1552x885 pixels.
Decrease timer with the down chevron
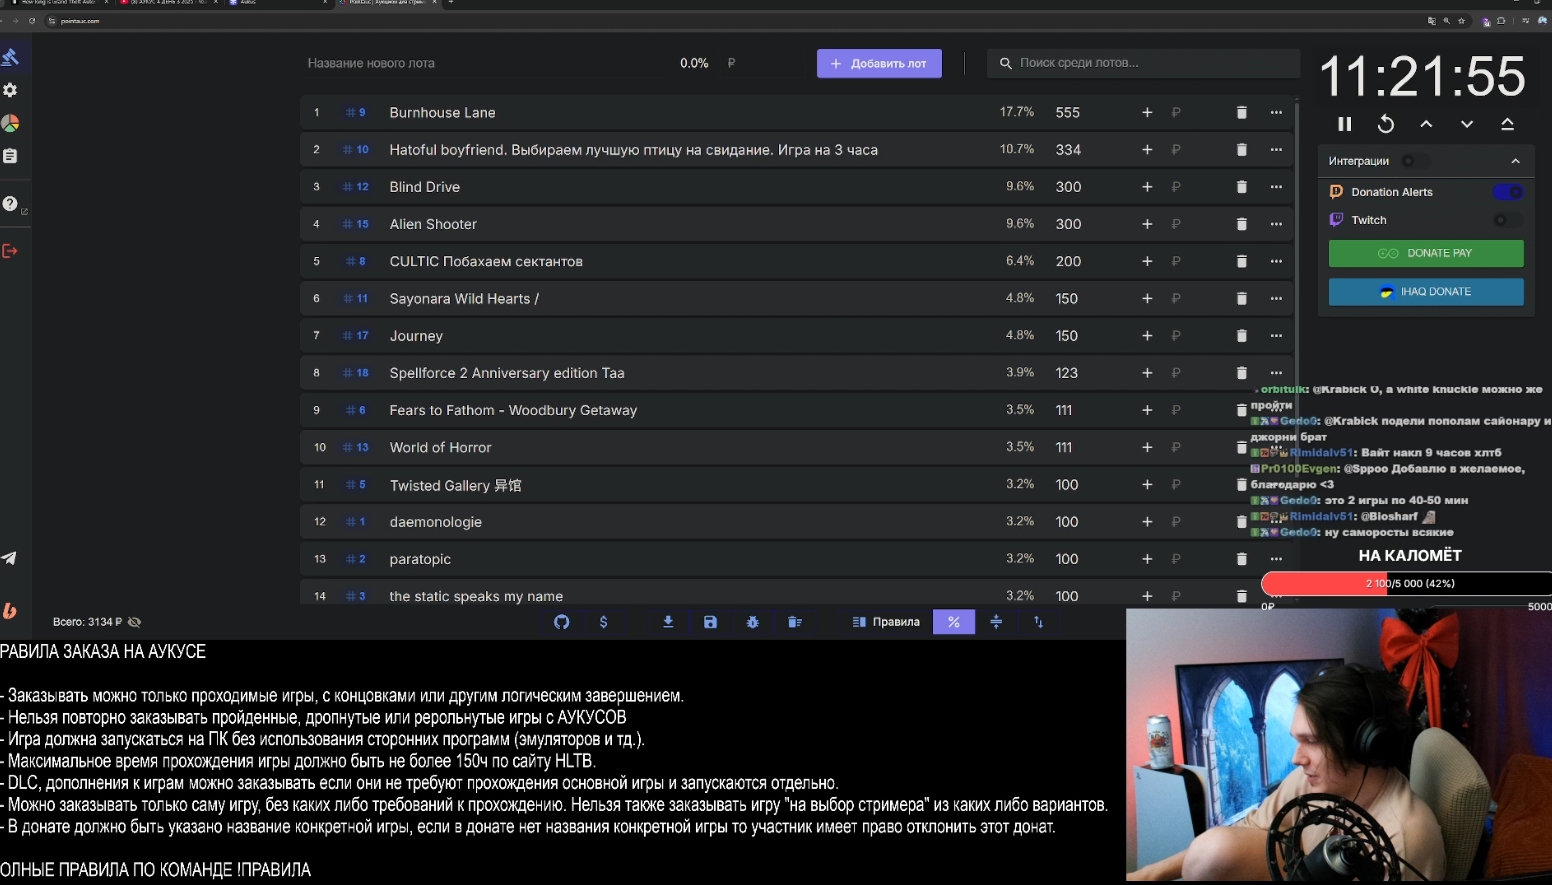tap(1467, 124)
